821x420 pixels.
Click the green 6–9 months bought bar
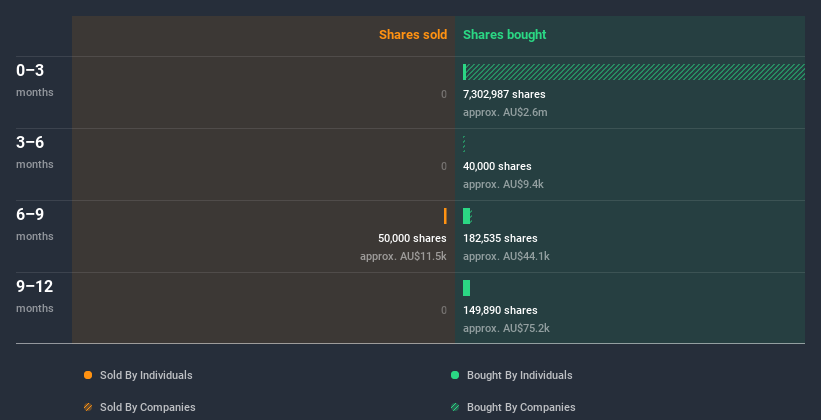pos(466,216)
